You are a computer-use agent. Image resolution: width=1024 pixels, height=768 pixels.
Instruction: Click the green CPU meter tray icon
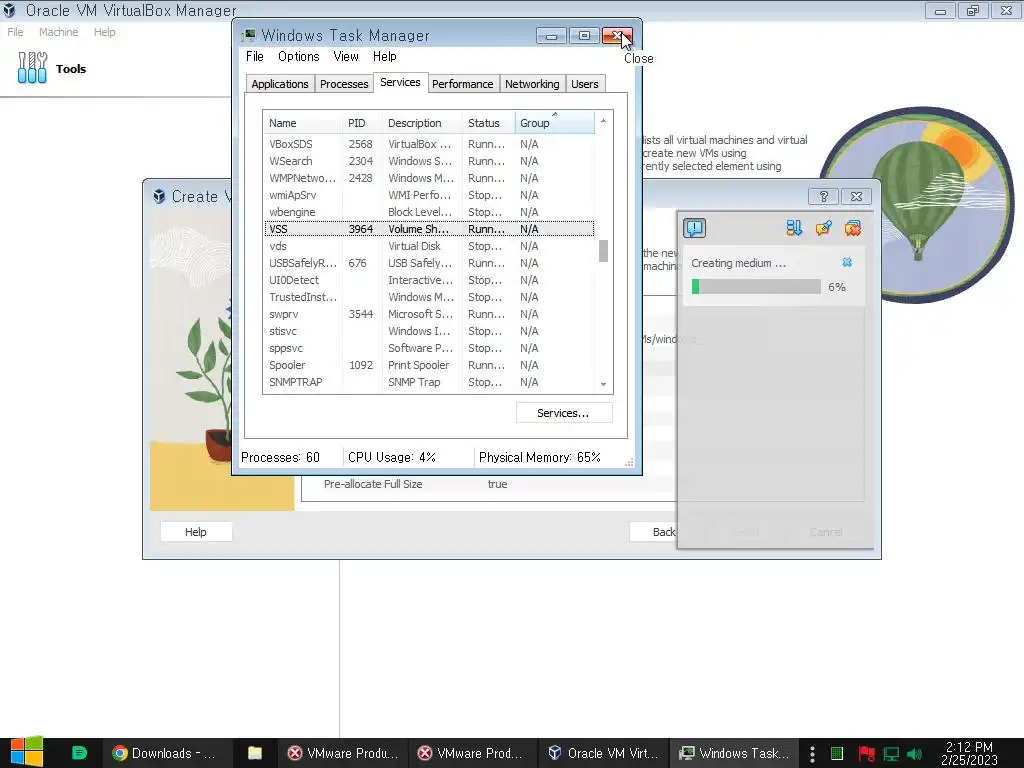(837, 754)
